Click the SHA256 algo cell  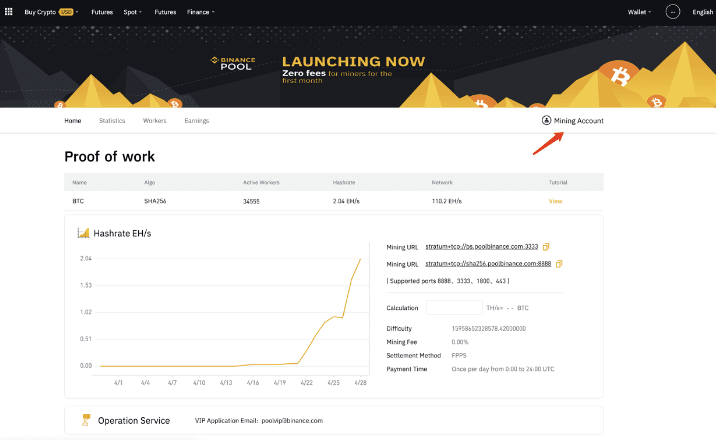(155, 201)
